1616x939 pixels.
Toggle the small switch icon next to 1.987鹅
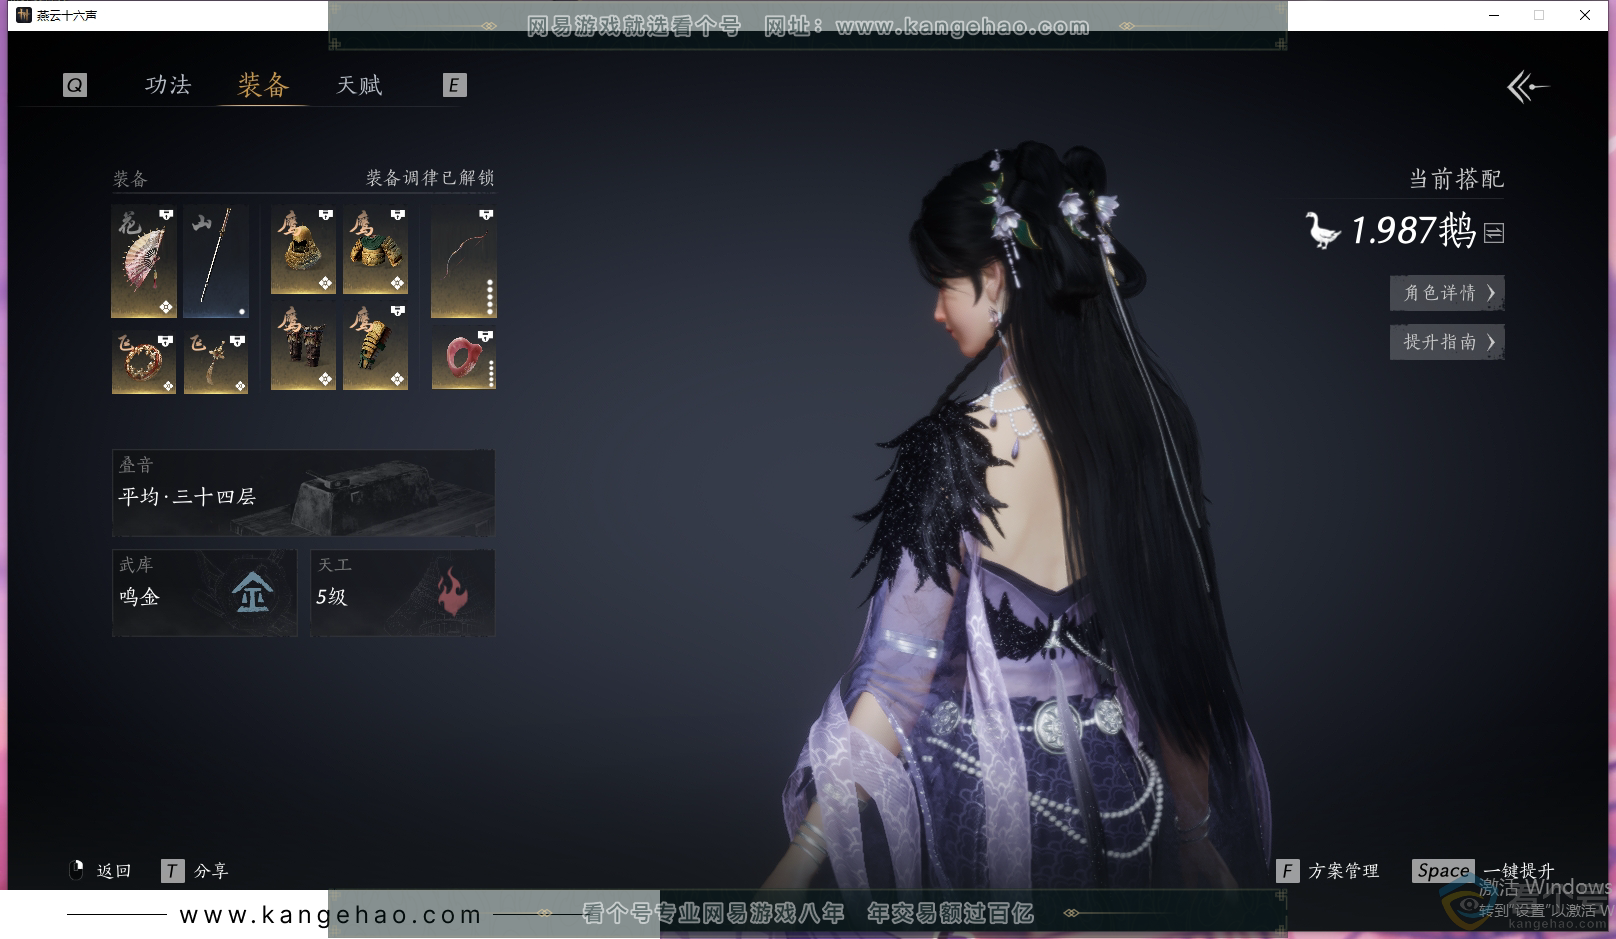1494,233
